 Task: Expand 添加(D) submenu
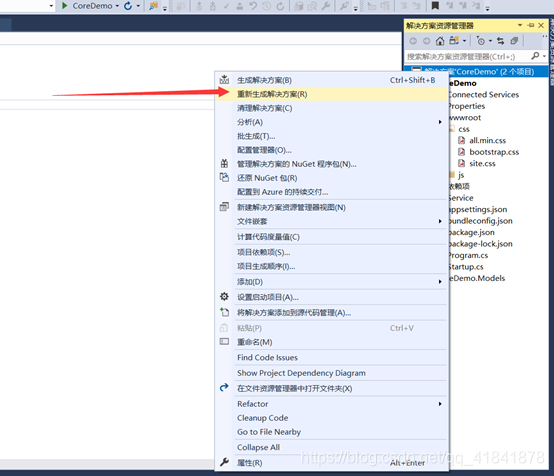(x=332, y=282)
